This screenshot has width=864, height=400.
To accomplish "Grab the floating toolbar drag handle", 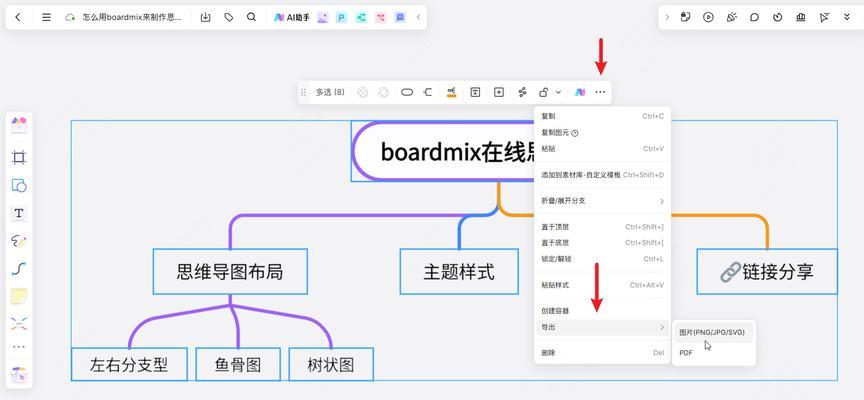I will pyautogui.click(x=303, y=93).
